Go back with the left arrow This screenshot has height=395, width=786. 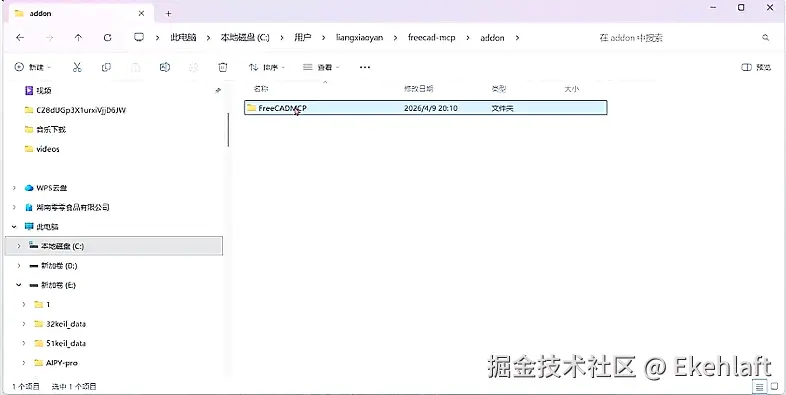20,38
